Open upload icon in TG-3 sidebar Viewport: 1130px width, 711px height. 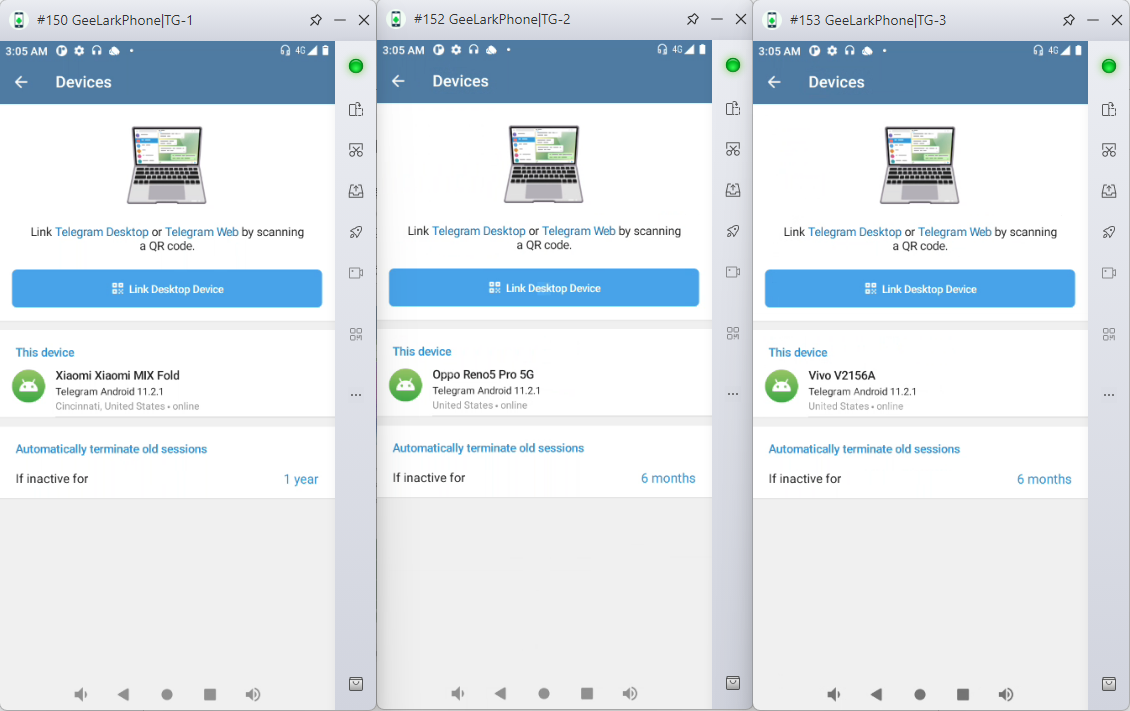(1109, 191)
